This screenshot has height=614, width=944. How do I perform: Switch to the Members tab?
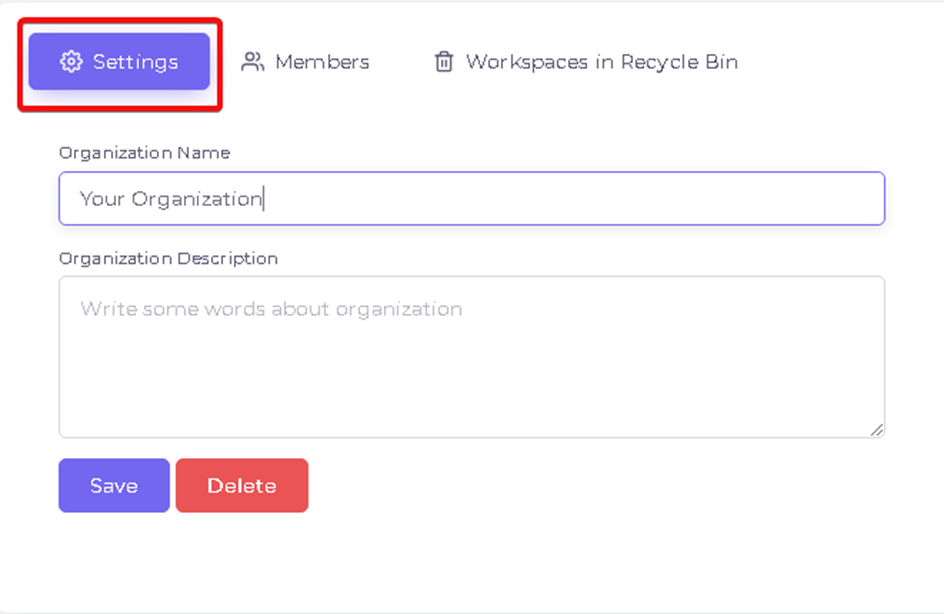(x=305, y=61)
